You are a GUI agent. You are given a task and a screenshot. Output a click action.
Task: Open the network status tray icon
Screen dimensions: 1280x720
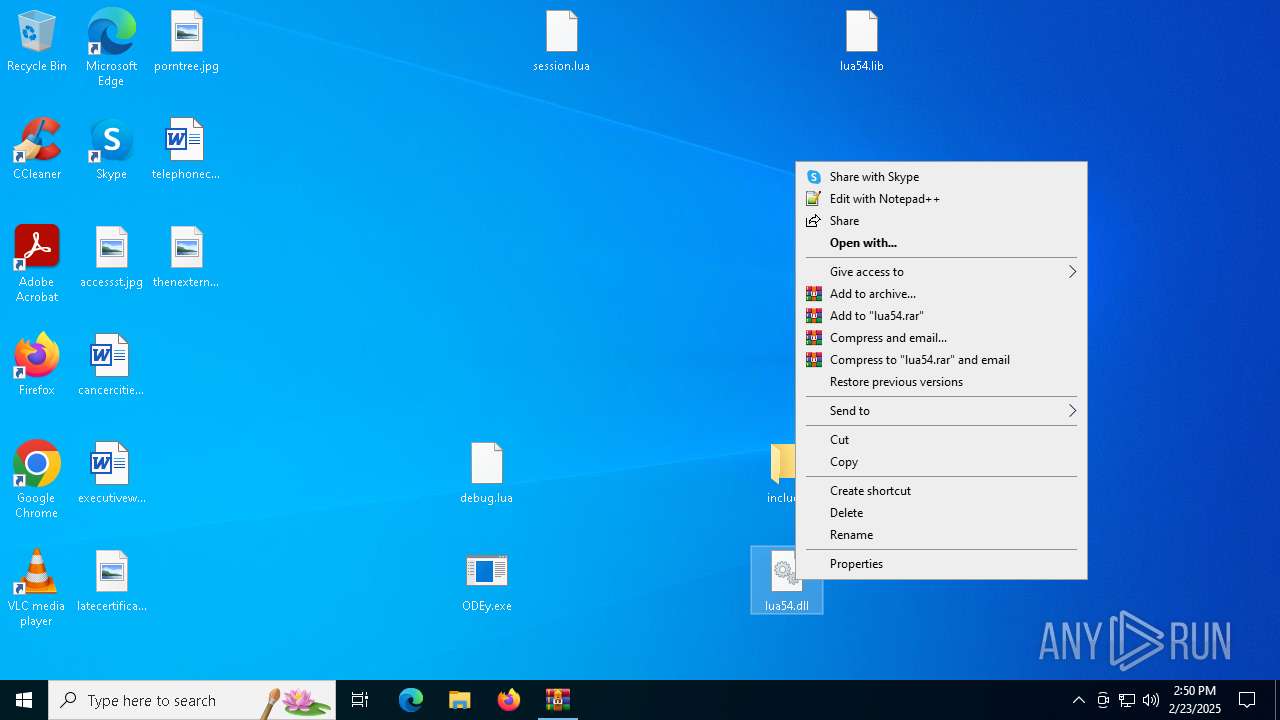(x=1127, y=700)
